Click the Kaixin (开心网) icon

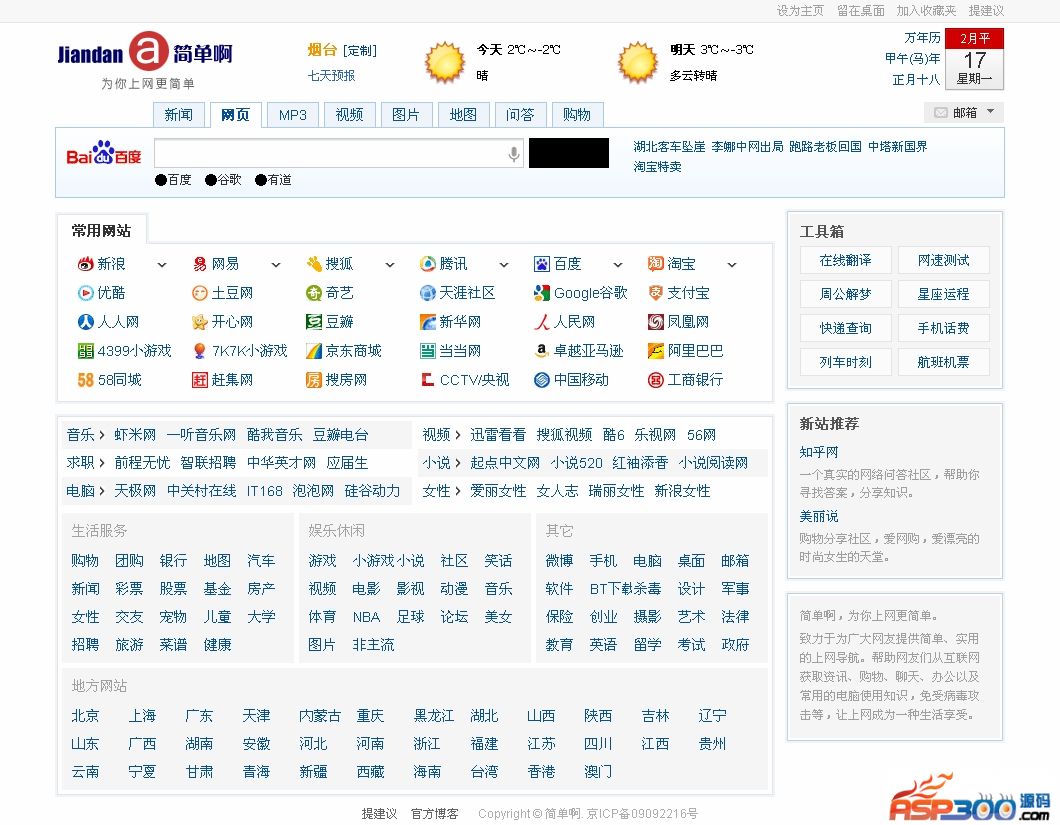click(x=199, y=322)
